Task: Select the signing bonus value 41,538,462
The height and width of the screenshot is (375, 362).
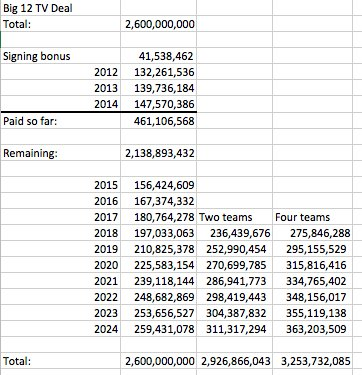Action: (158, 56)
